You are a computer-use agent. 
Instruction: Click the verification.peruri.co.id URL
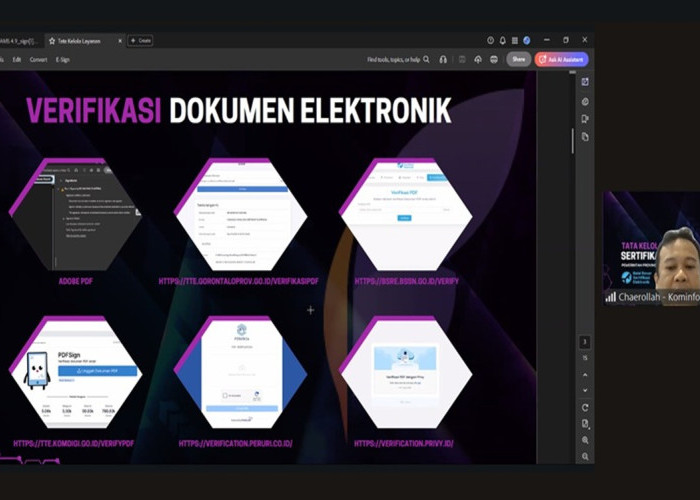tap(236, 444)
